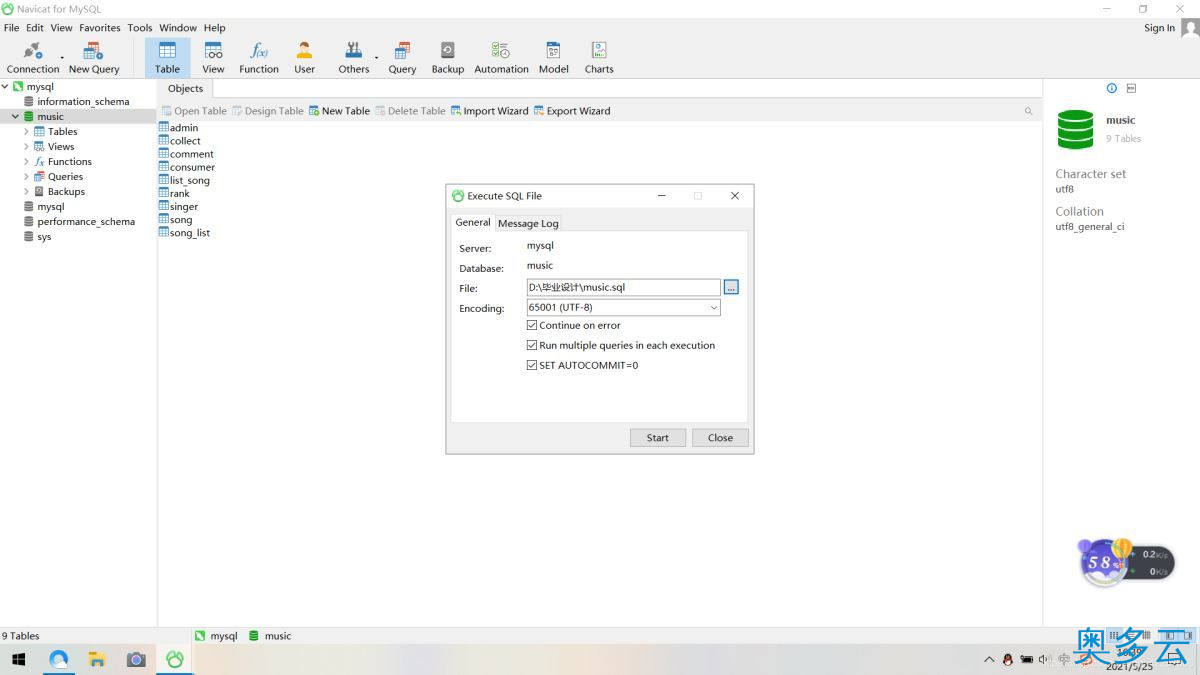The width and height of the screenshot is (1200, 675).
Task: Open the Backup toolbar icon
Action: (x=447, y=58)
